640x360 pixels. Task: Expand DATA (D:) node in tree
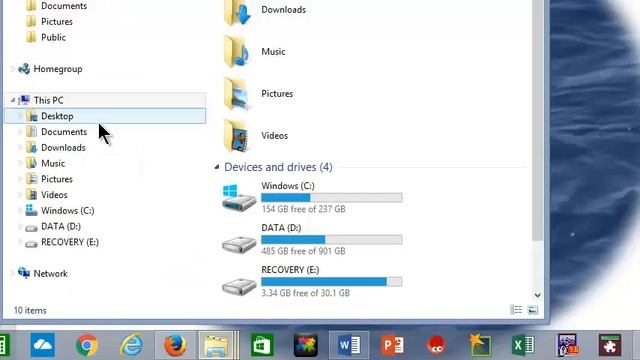click(20, 227)
